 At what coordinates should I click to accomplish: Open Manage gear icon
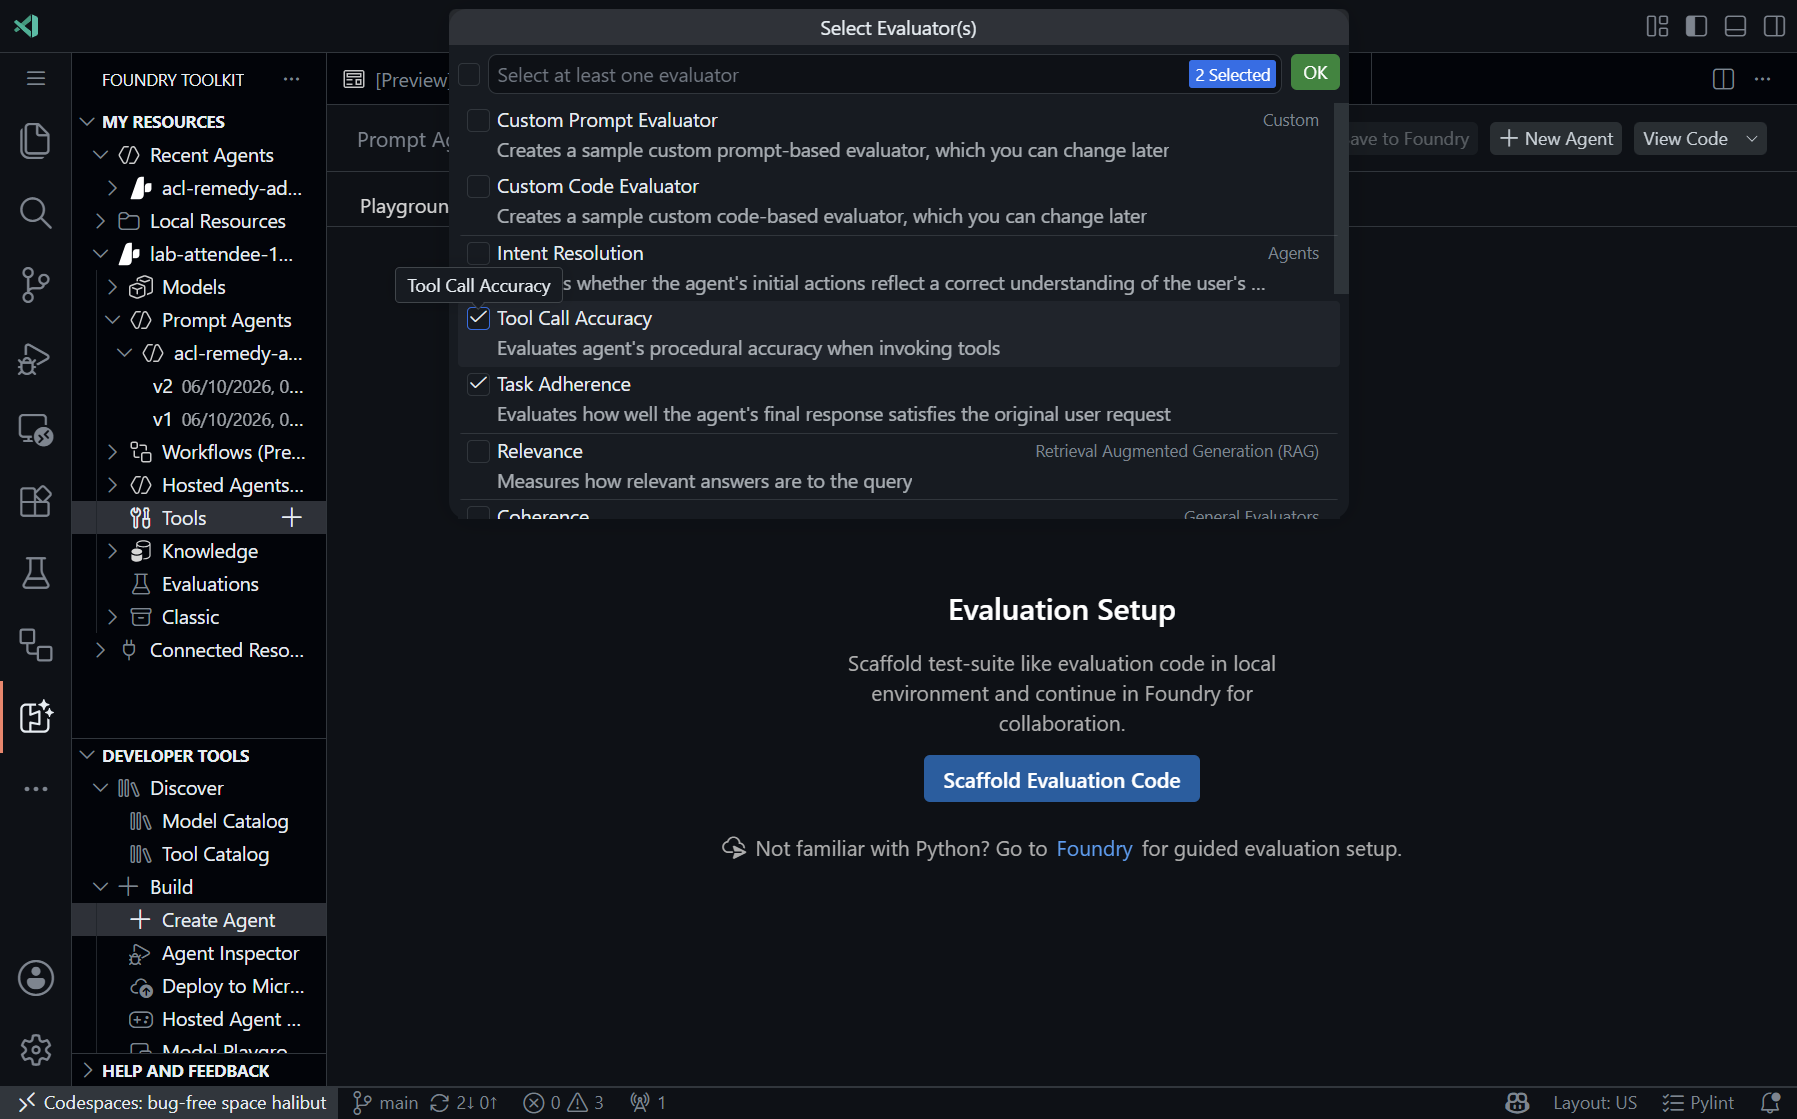tap(36, 1050)
